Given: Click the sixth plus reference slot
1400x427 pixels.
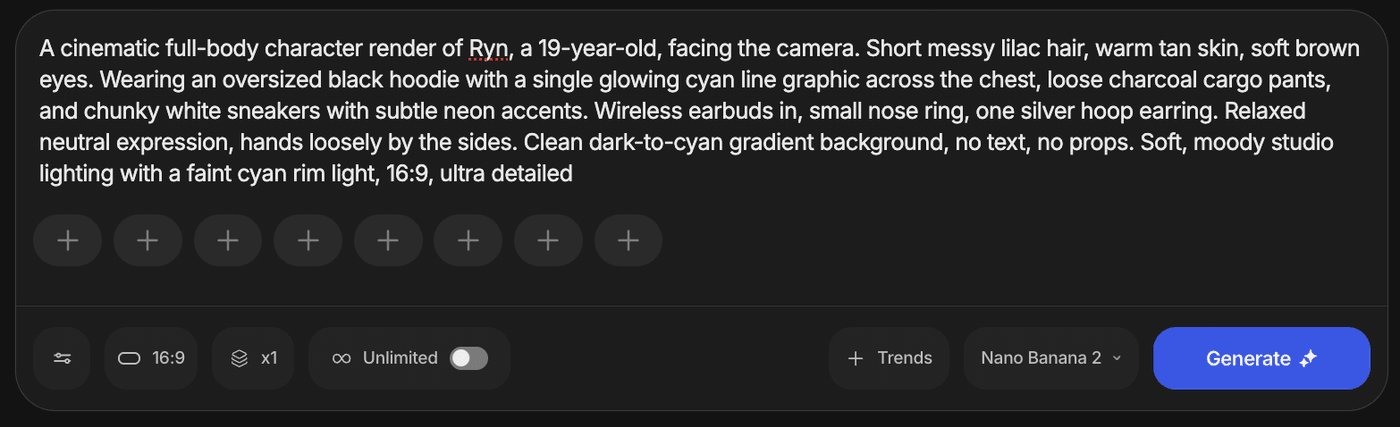Looking at the screenshot, I should [468, 240].
